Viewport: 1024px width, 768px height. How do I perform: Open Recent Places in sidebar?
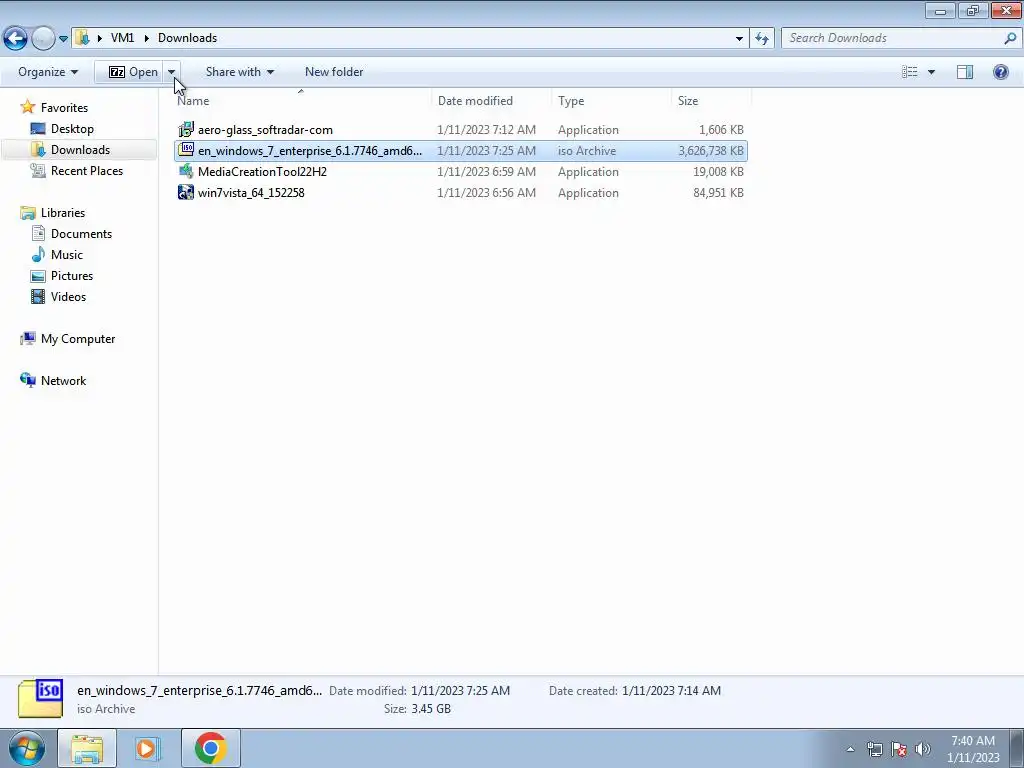(x=87, y=170)
